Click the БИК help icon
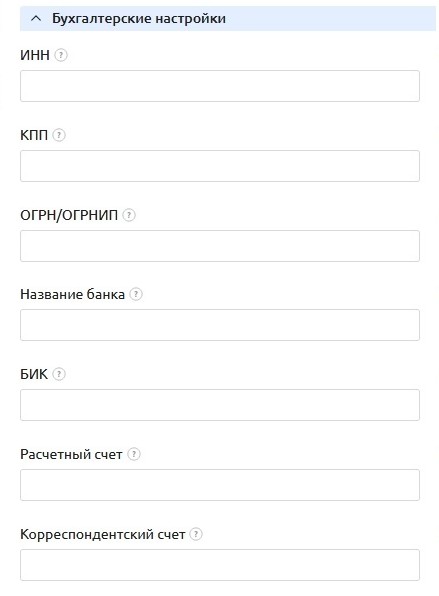Image resolution: width=439 pixels, height=596 pixels. tap(59, 374)
